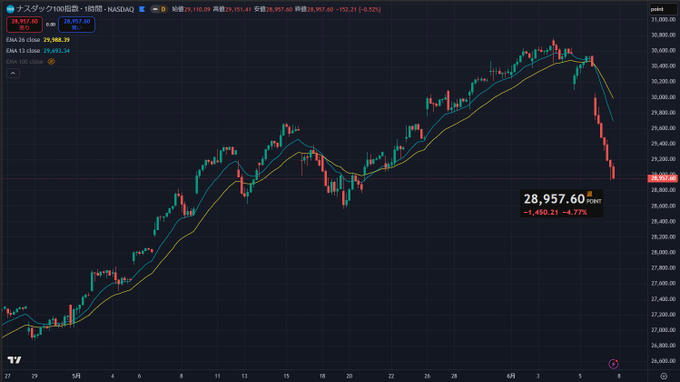Click the 6月 date label on time axis
The image size is (680, 382).
pos(512,376)
